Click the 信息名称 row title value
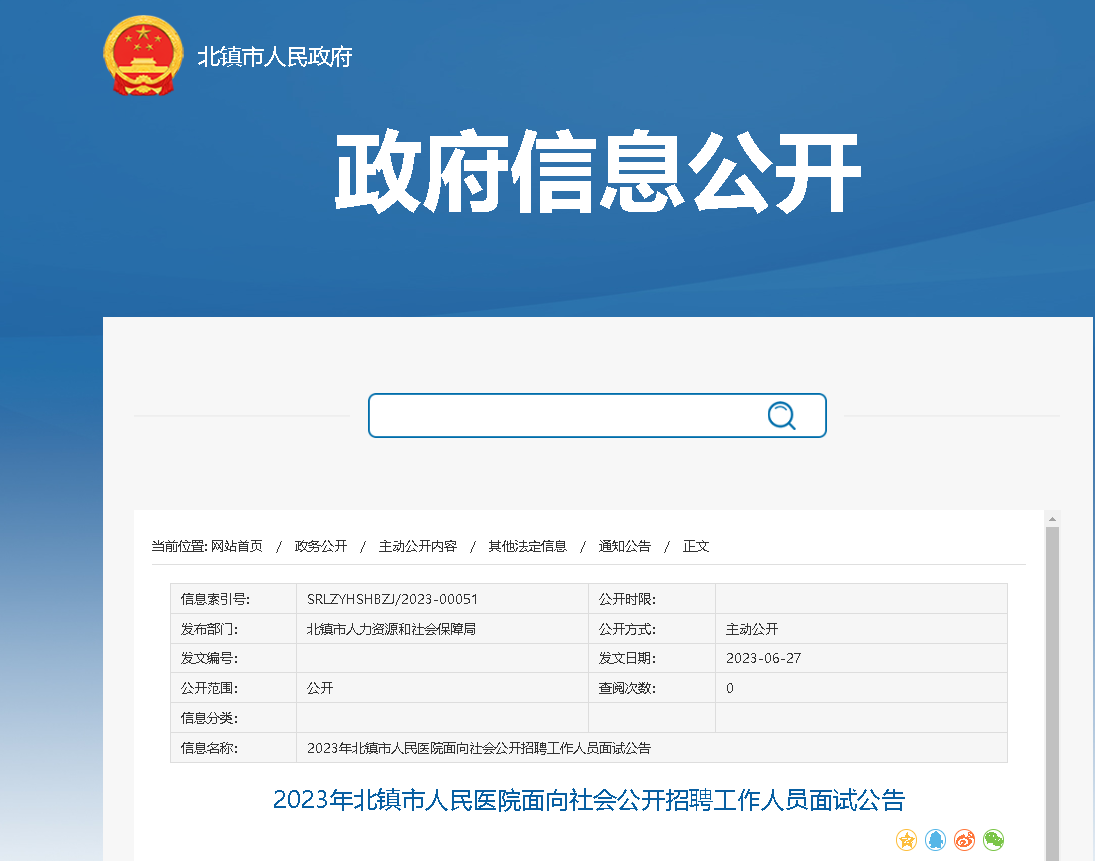The image size is (1095, 861). (478, 749)
